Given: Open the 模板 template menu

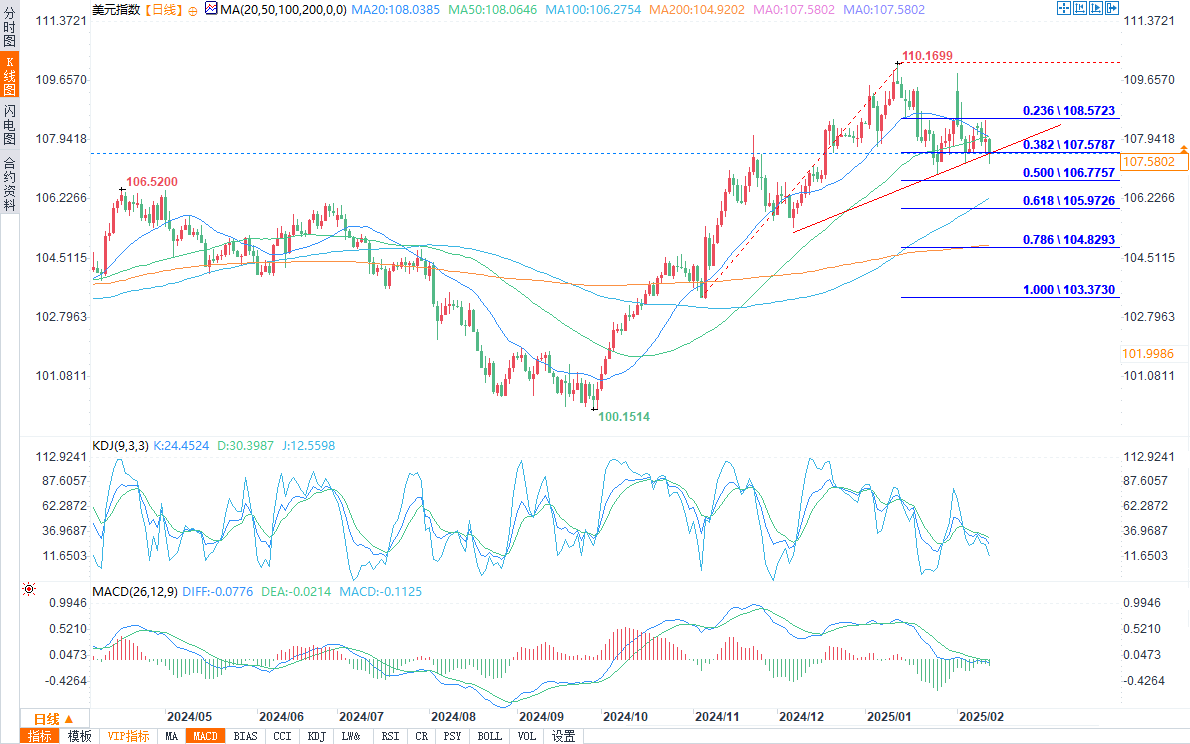Looking at the screenshot, I should coord(79,736).
